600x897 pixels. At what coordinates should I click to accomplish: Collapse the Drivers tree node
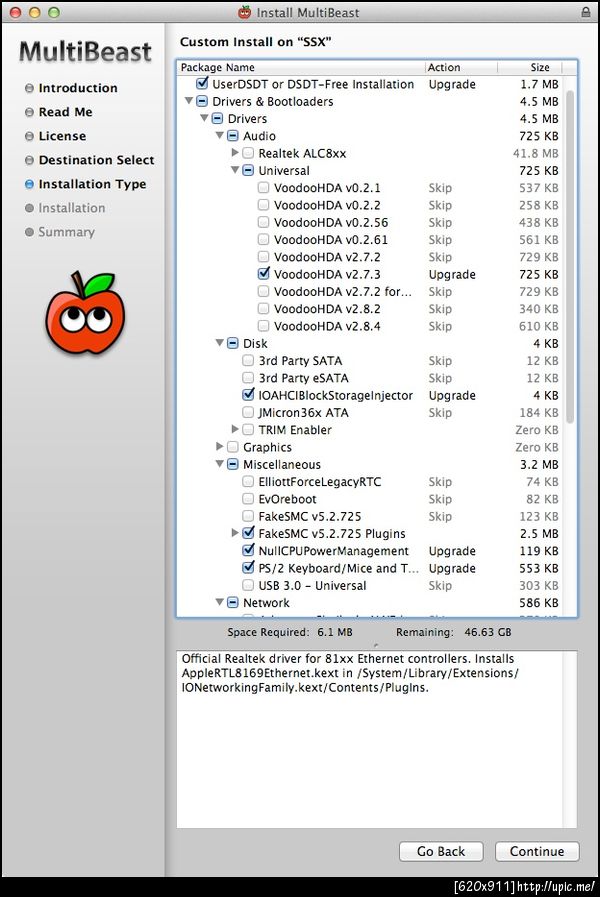coord(204,118)
